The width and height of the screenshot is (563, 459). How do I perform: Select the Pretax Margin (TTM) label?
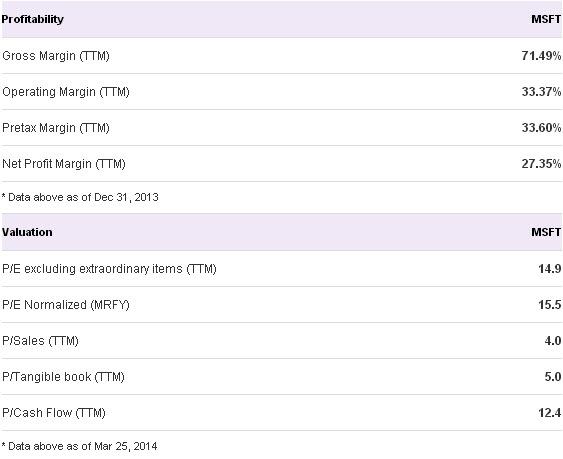pos(56,128)
